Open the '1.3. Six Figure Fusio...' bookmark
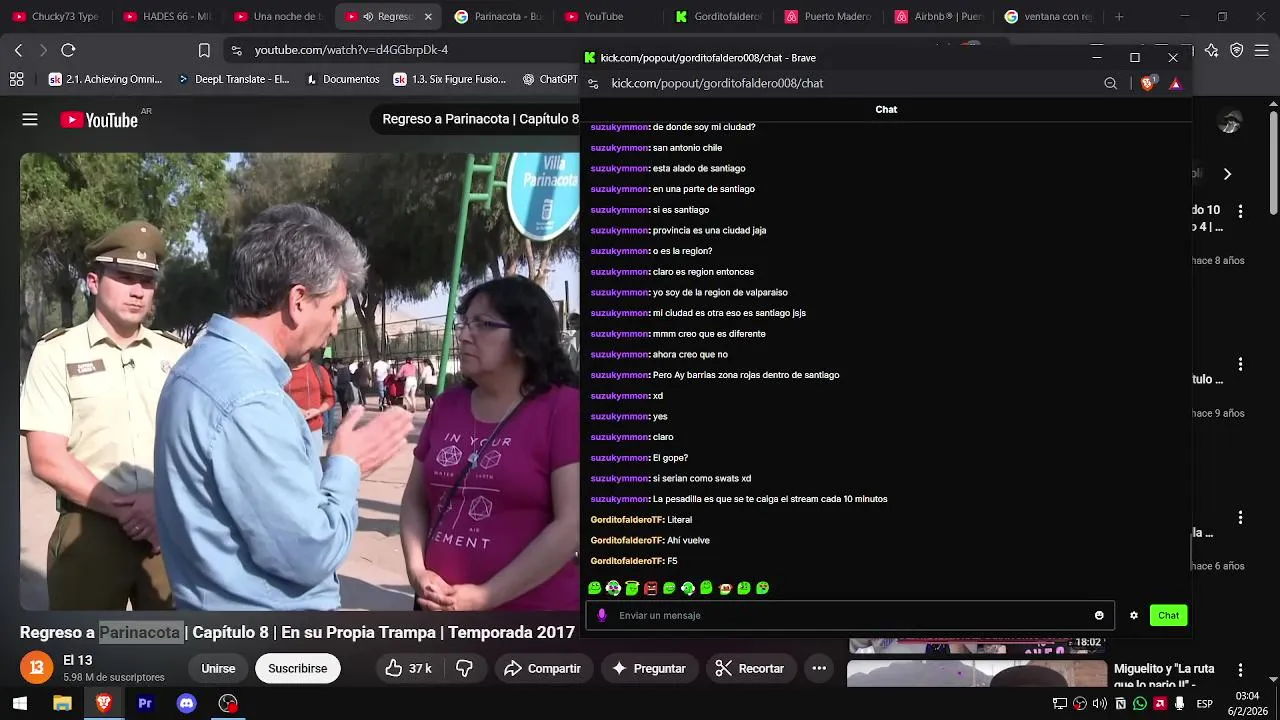The height and width of the screenshot is (720, 1280). click(450, 79)
